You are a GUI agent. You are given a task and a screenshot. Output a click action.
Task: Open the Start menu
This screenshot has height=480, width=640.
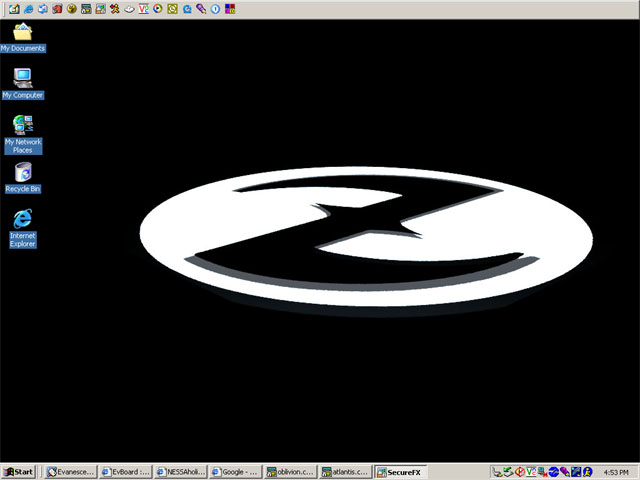pyautogui.click(x=18, y=472)
